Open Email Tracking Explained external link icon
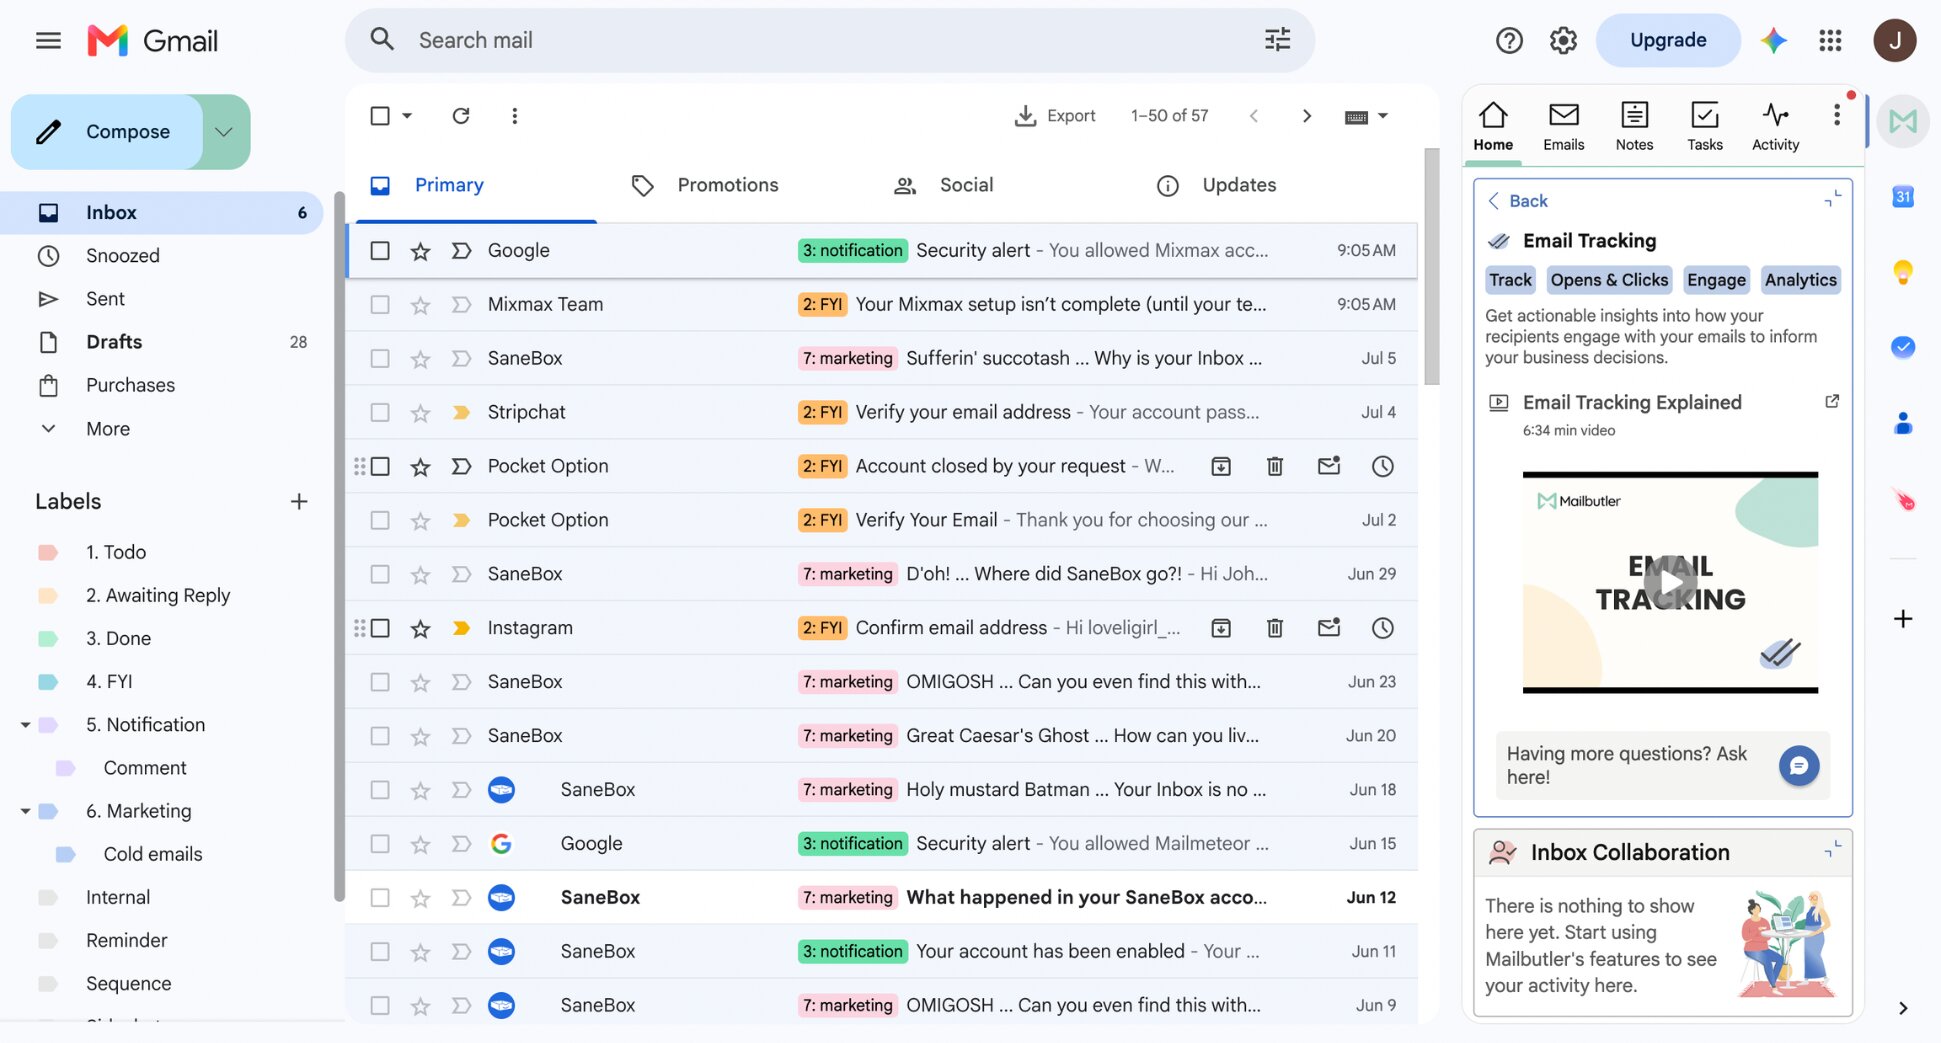The height and width of the screenshot is (1043, 1941). point(1831,401)
